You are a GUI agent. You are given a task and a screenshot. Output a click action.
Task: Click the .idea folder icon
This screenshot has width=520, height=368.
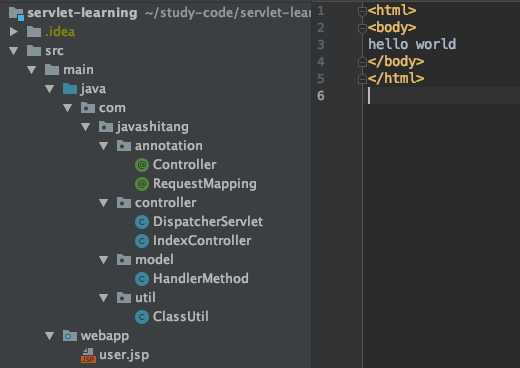(x=34, y=32)
